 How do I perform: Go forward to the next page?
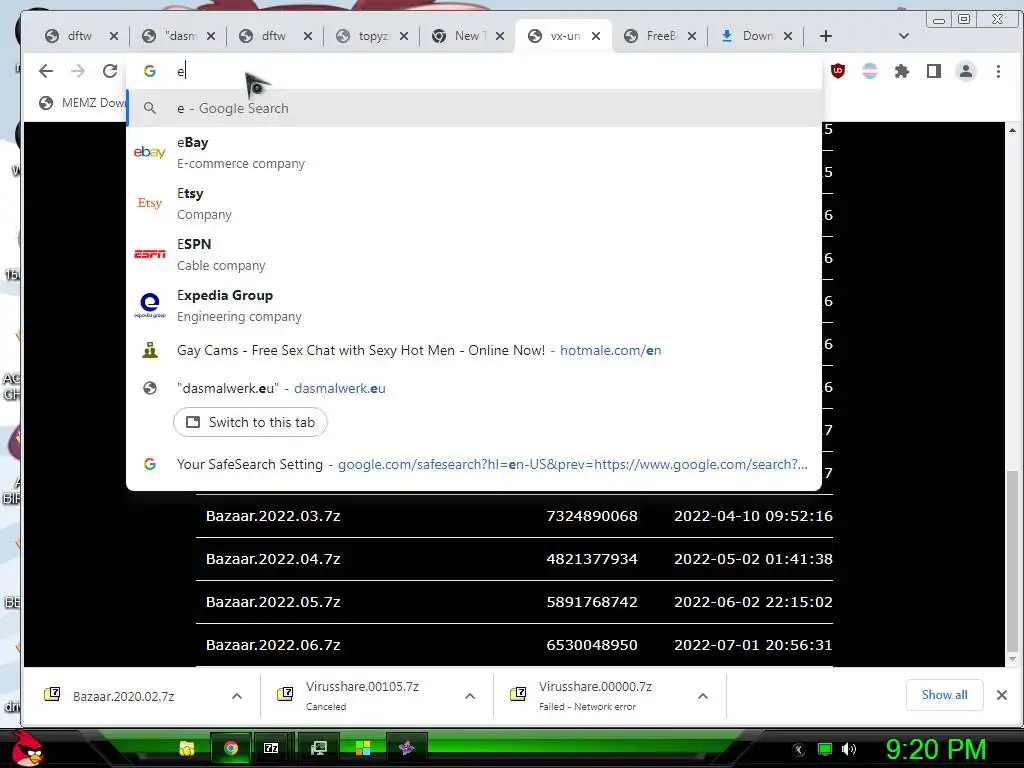78,71
